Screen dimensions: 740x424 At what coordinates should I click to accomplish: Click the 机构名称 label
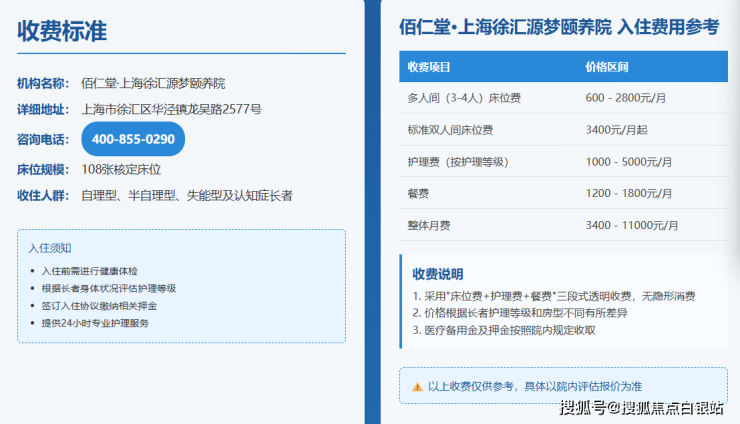tap(43, 84)
